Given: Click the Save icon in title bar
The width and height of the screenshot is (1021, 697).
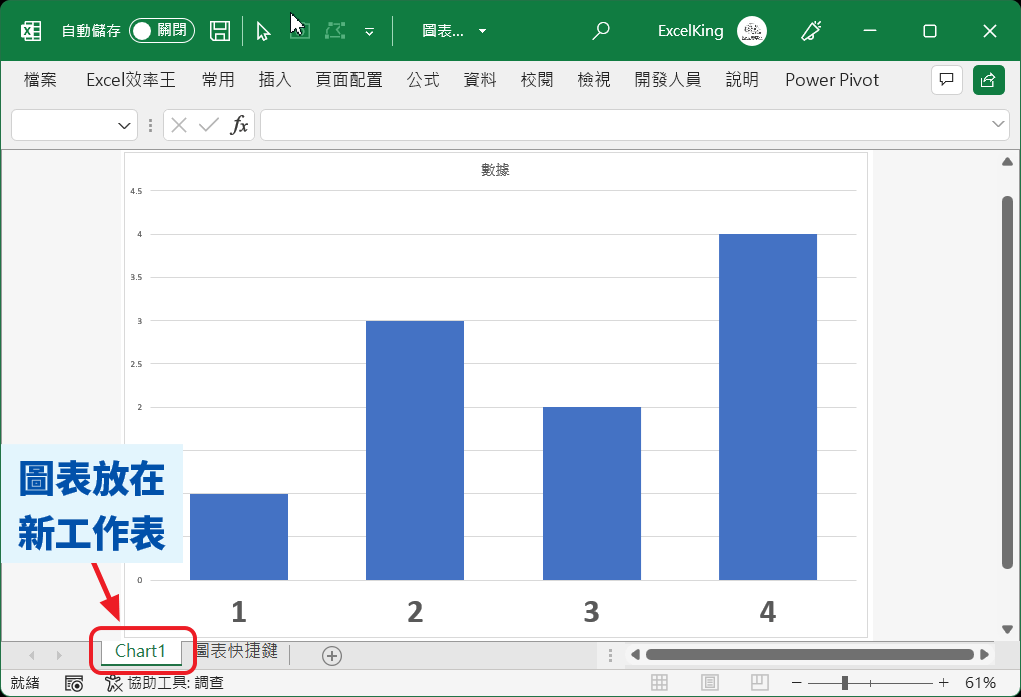Looking at the screenshot, I should pos(220,31).
